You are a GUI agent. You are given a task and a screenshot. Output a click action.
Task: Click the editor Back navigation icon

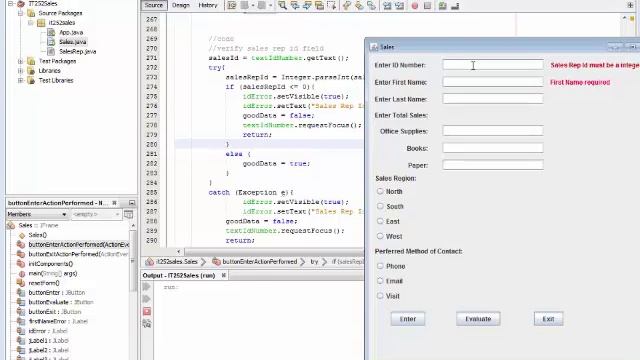tap(244, 5)
